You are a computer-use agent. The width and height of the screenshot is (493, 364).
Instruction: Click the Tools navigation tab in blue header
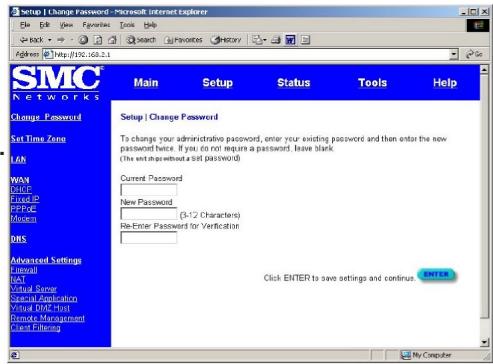(x=372, y=83)
